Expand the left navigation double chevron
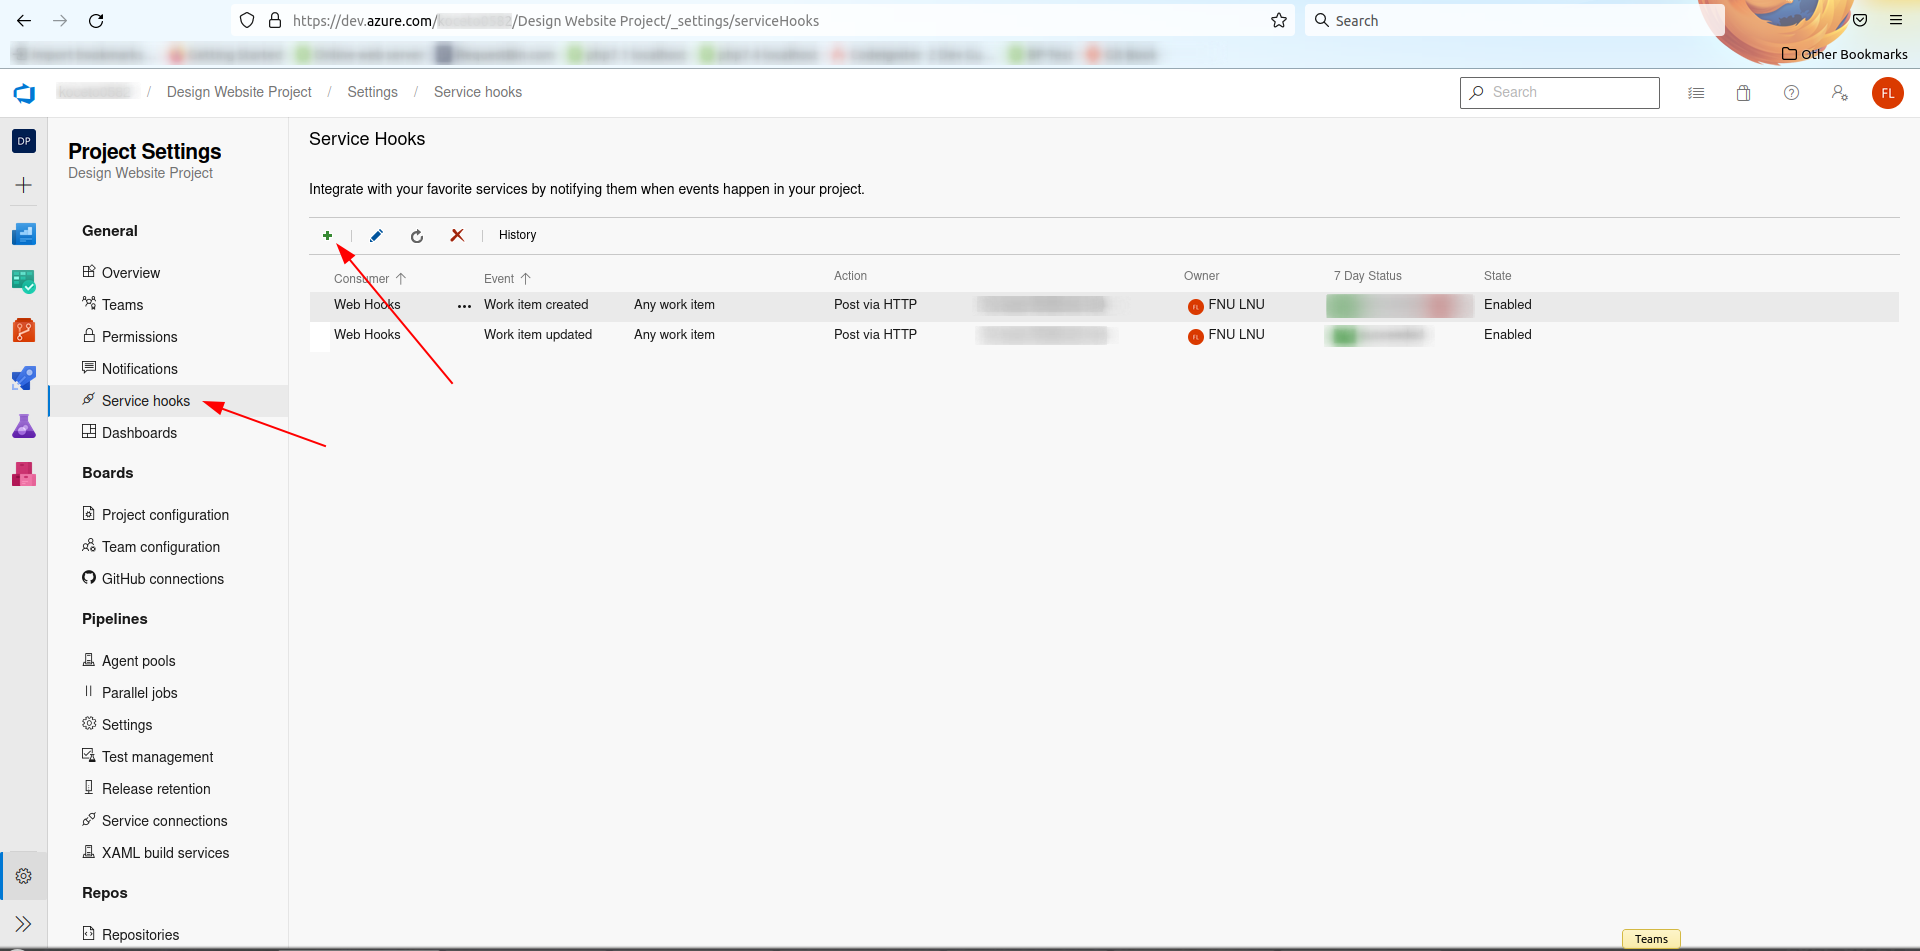The image size is (1920, 951). [x=24, y=923]
